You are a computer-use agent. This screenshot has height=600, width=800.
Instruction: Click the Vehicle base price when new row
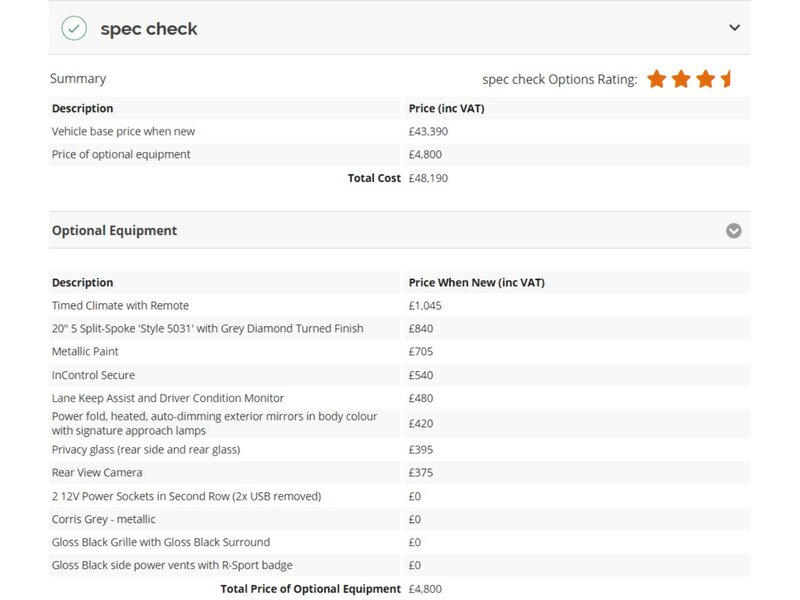pyautogui.click(x=399, y=131)
